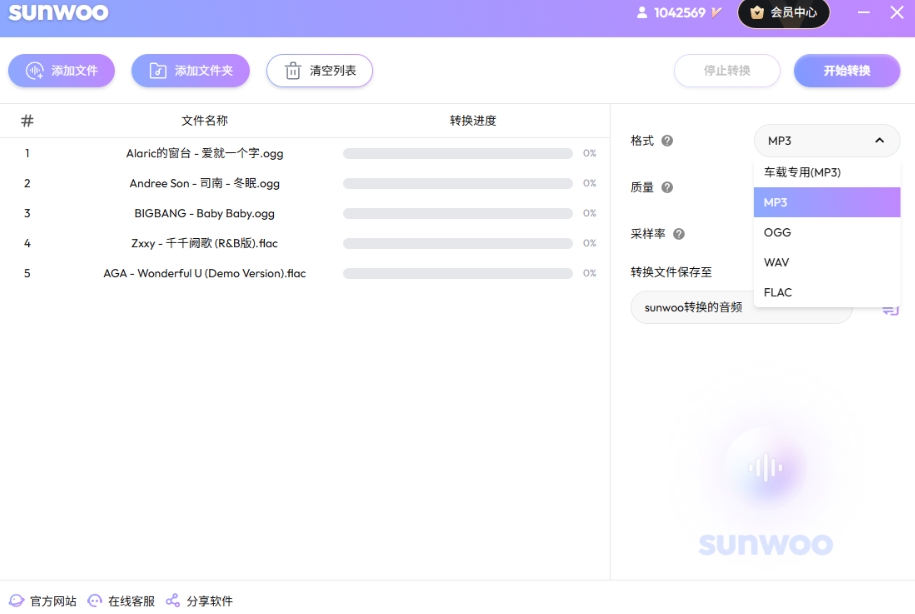Select file Zxxy - 千千阙歌 (R&B版).flac
This screenshot has height=614, width=915.
205,243
